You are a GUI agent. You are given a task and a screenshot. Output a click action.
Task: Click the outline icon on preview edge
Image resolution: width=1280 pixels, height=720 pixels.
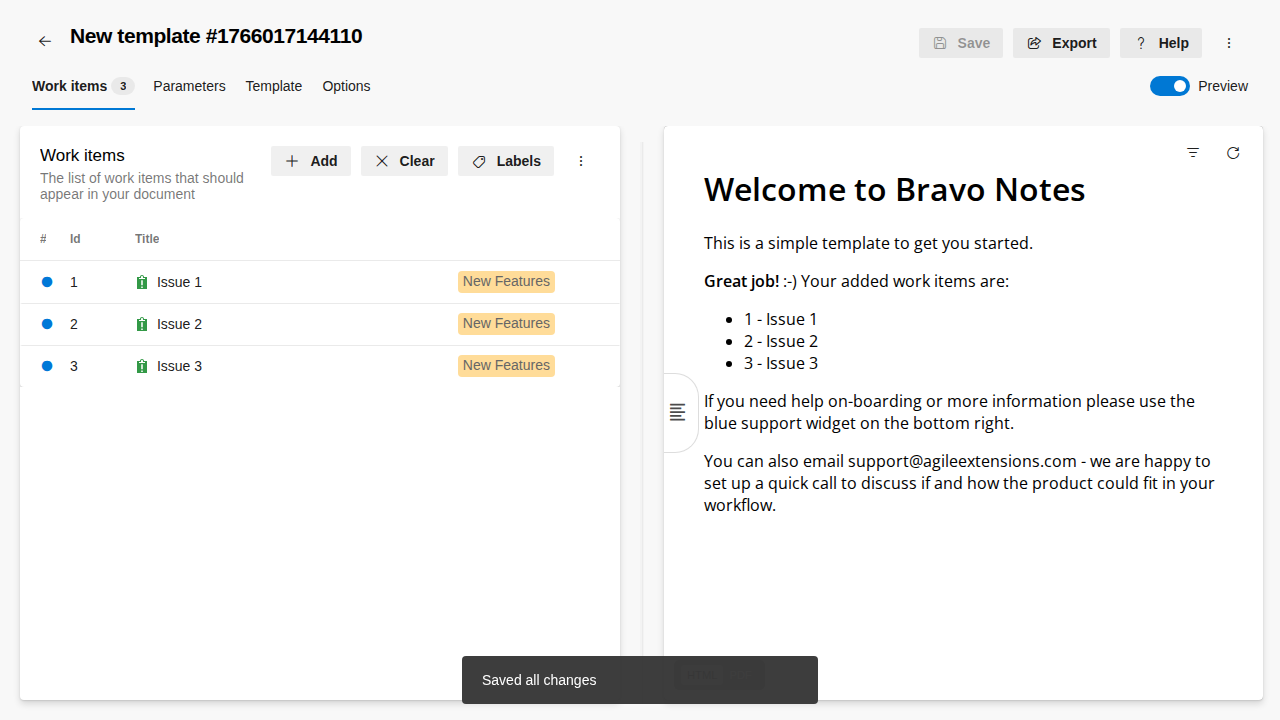point(678,412)
